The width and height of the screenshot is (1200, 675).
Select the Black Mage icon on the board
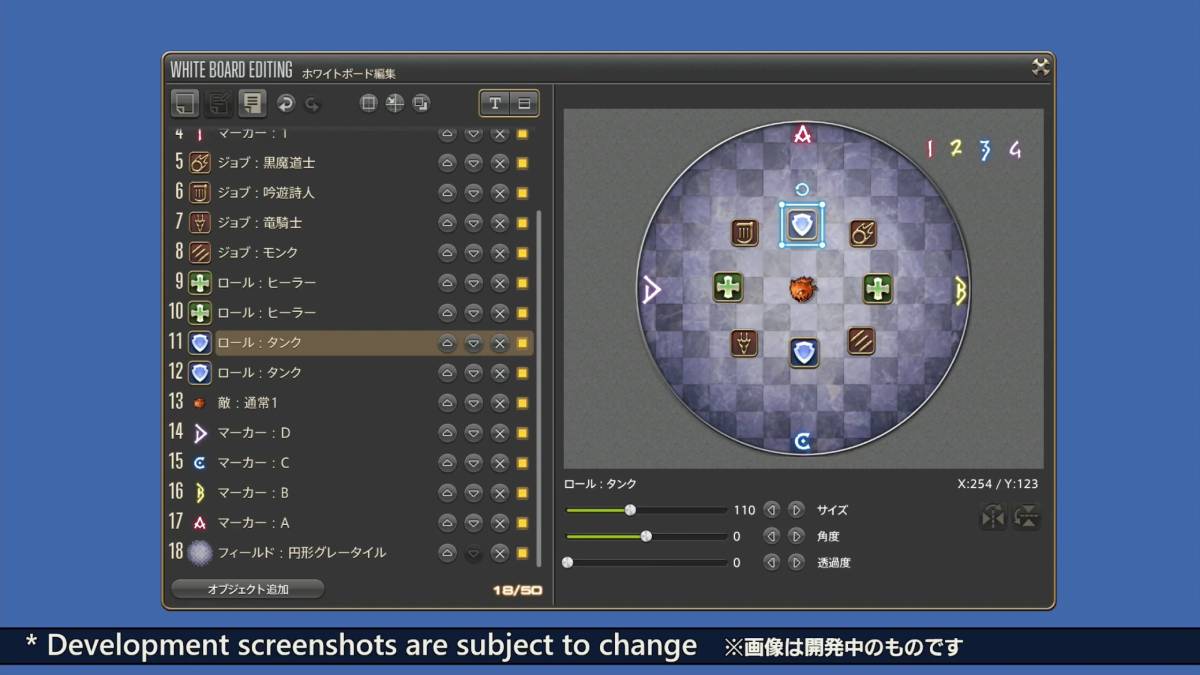point(863,234)
